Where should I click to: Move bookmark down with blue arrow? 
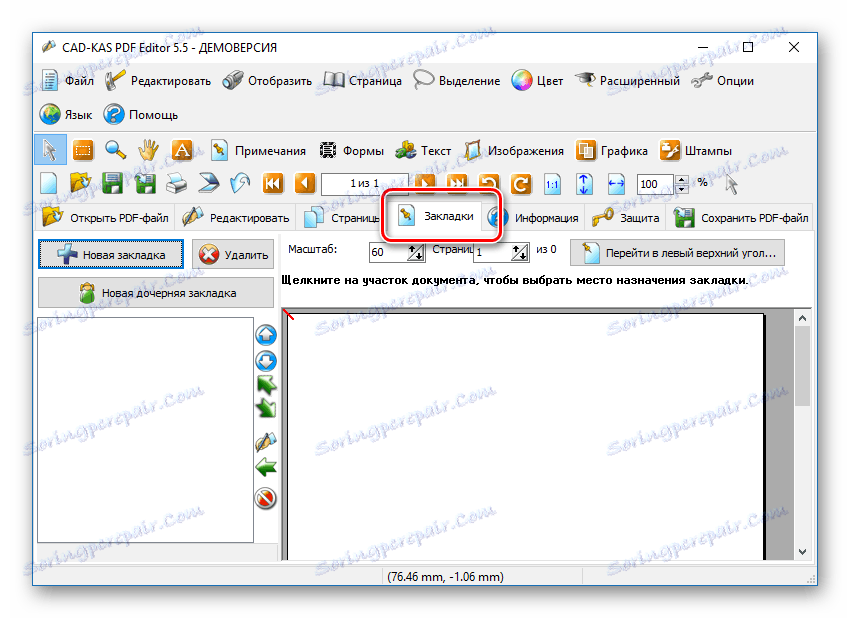(x=266, y=361)
